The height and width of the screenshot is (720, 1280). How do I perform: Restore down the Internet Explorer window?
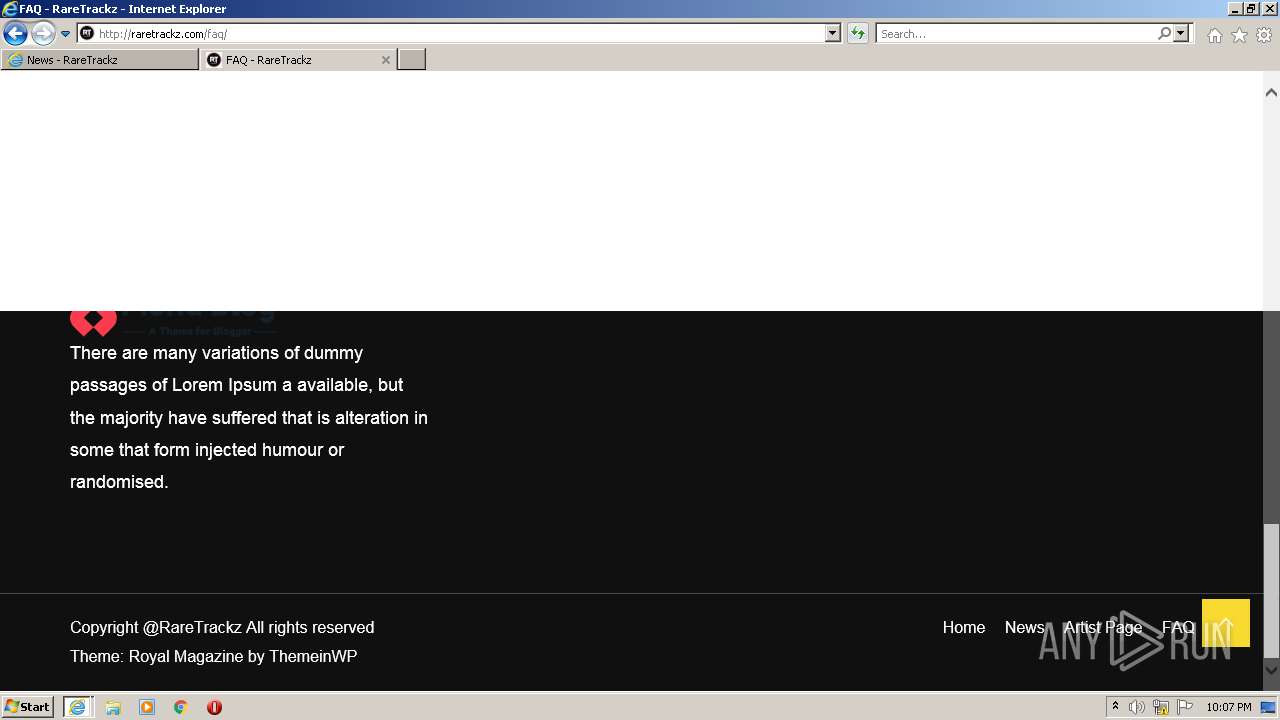tap(1251, 8)
